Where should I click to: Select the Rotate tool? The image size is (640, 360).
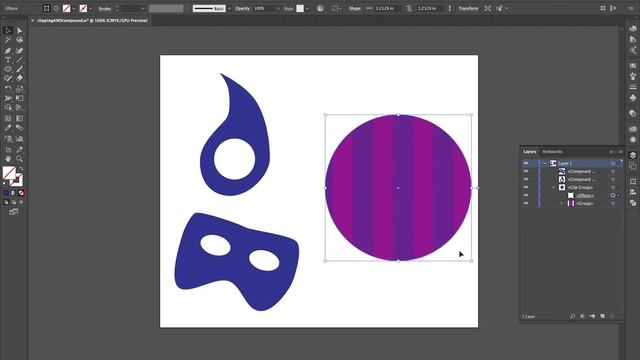tap(8, 89)
